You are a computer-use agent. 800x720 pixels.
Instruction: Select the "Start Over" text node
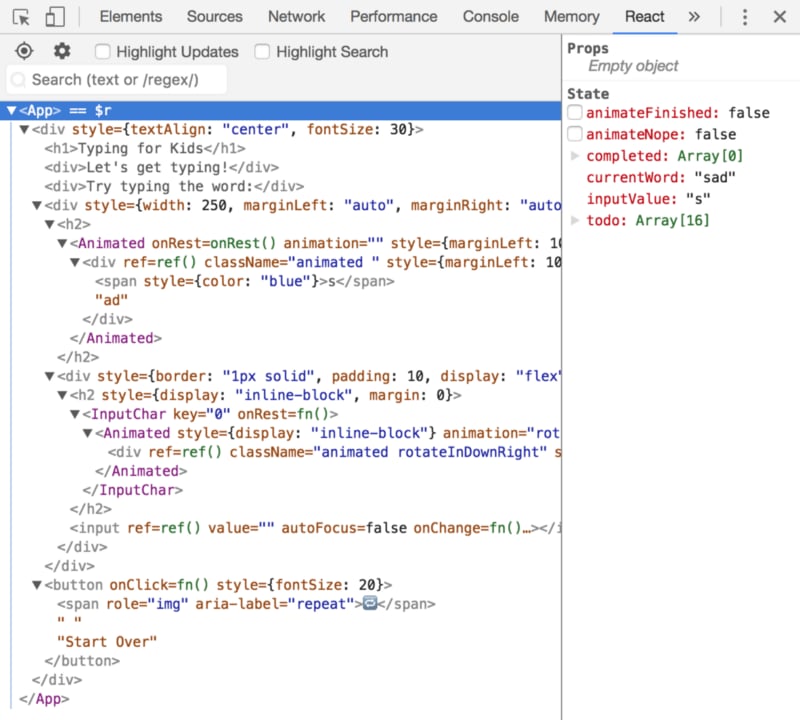point(107,641)
